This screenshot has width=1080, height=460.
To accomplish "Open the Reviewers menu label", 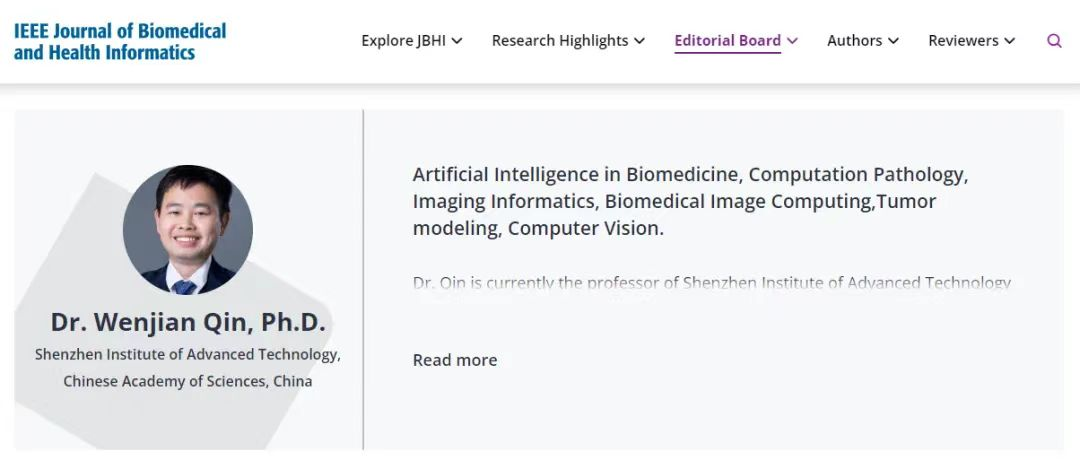I will coord(963,41).
